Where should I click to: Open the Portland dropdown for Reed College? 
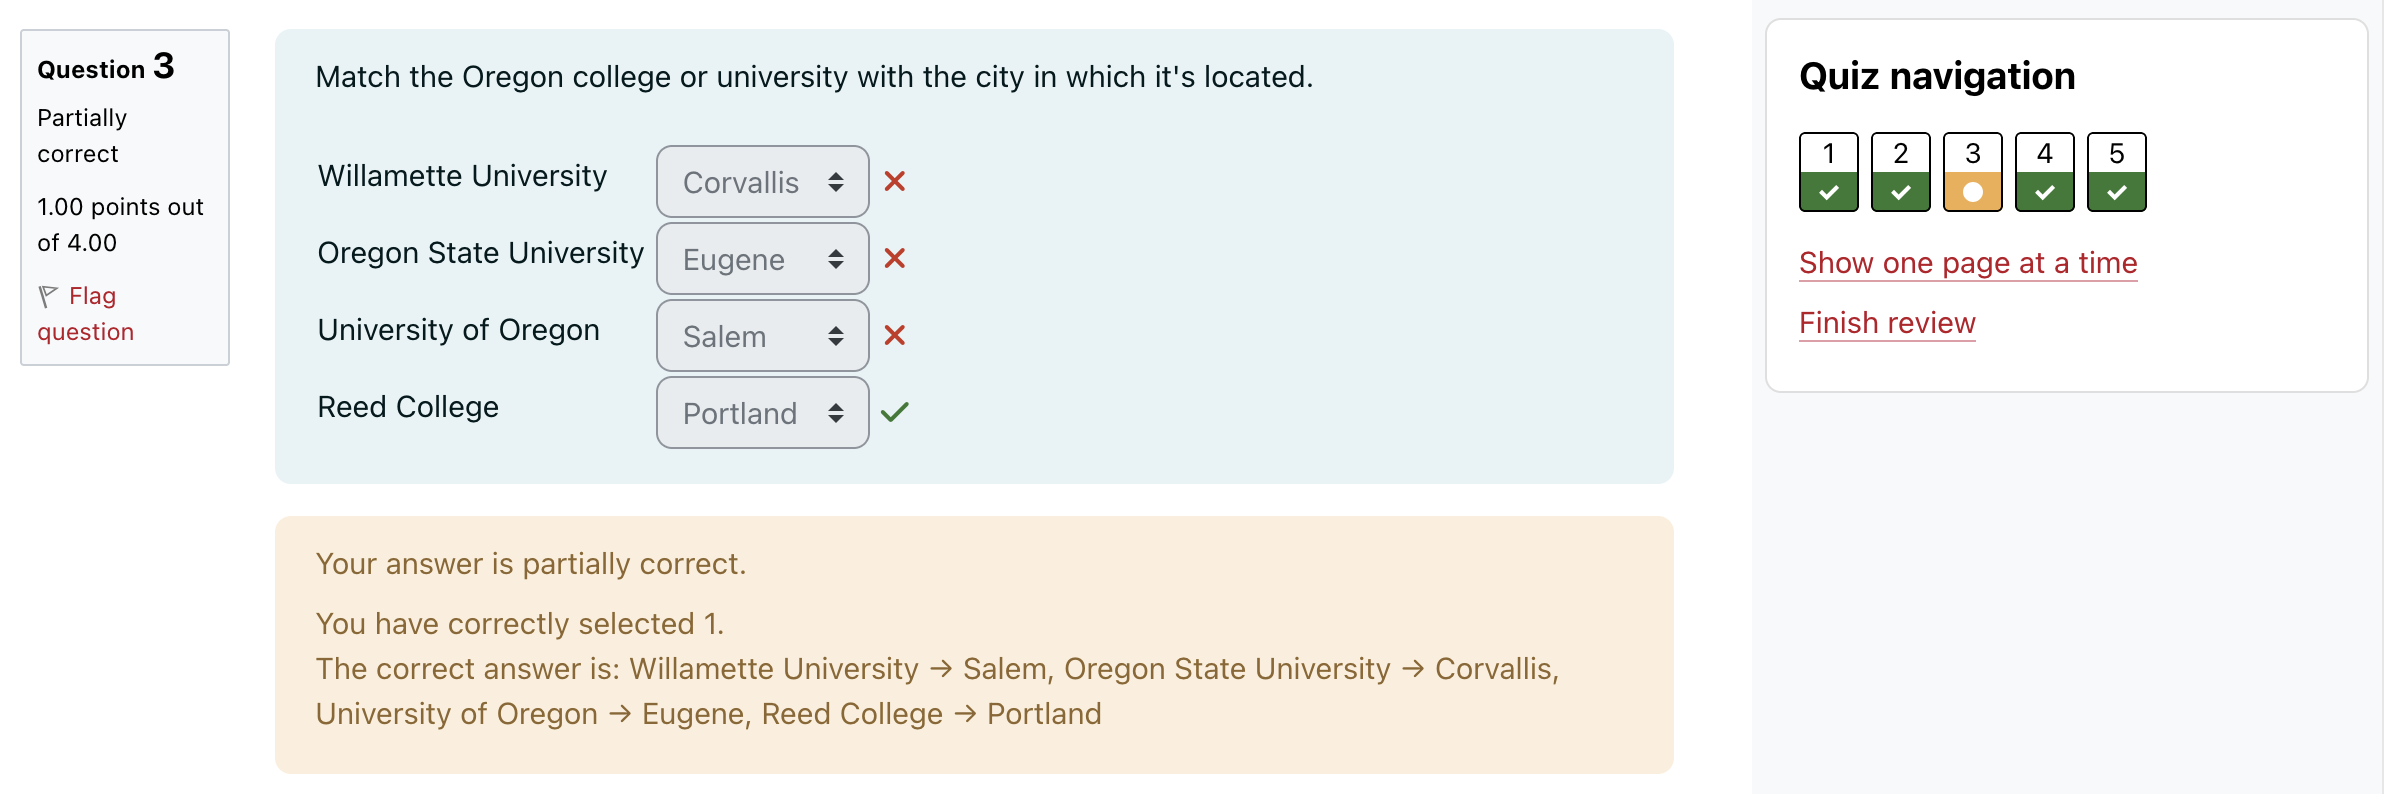point(762,412)
